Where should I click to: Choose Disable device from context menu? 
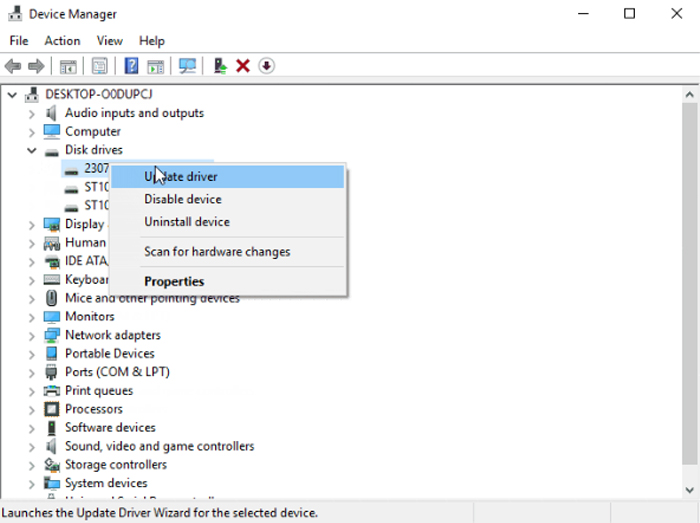(228, 199)
